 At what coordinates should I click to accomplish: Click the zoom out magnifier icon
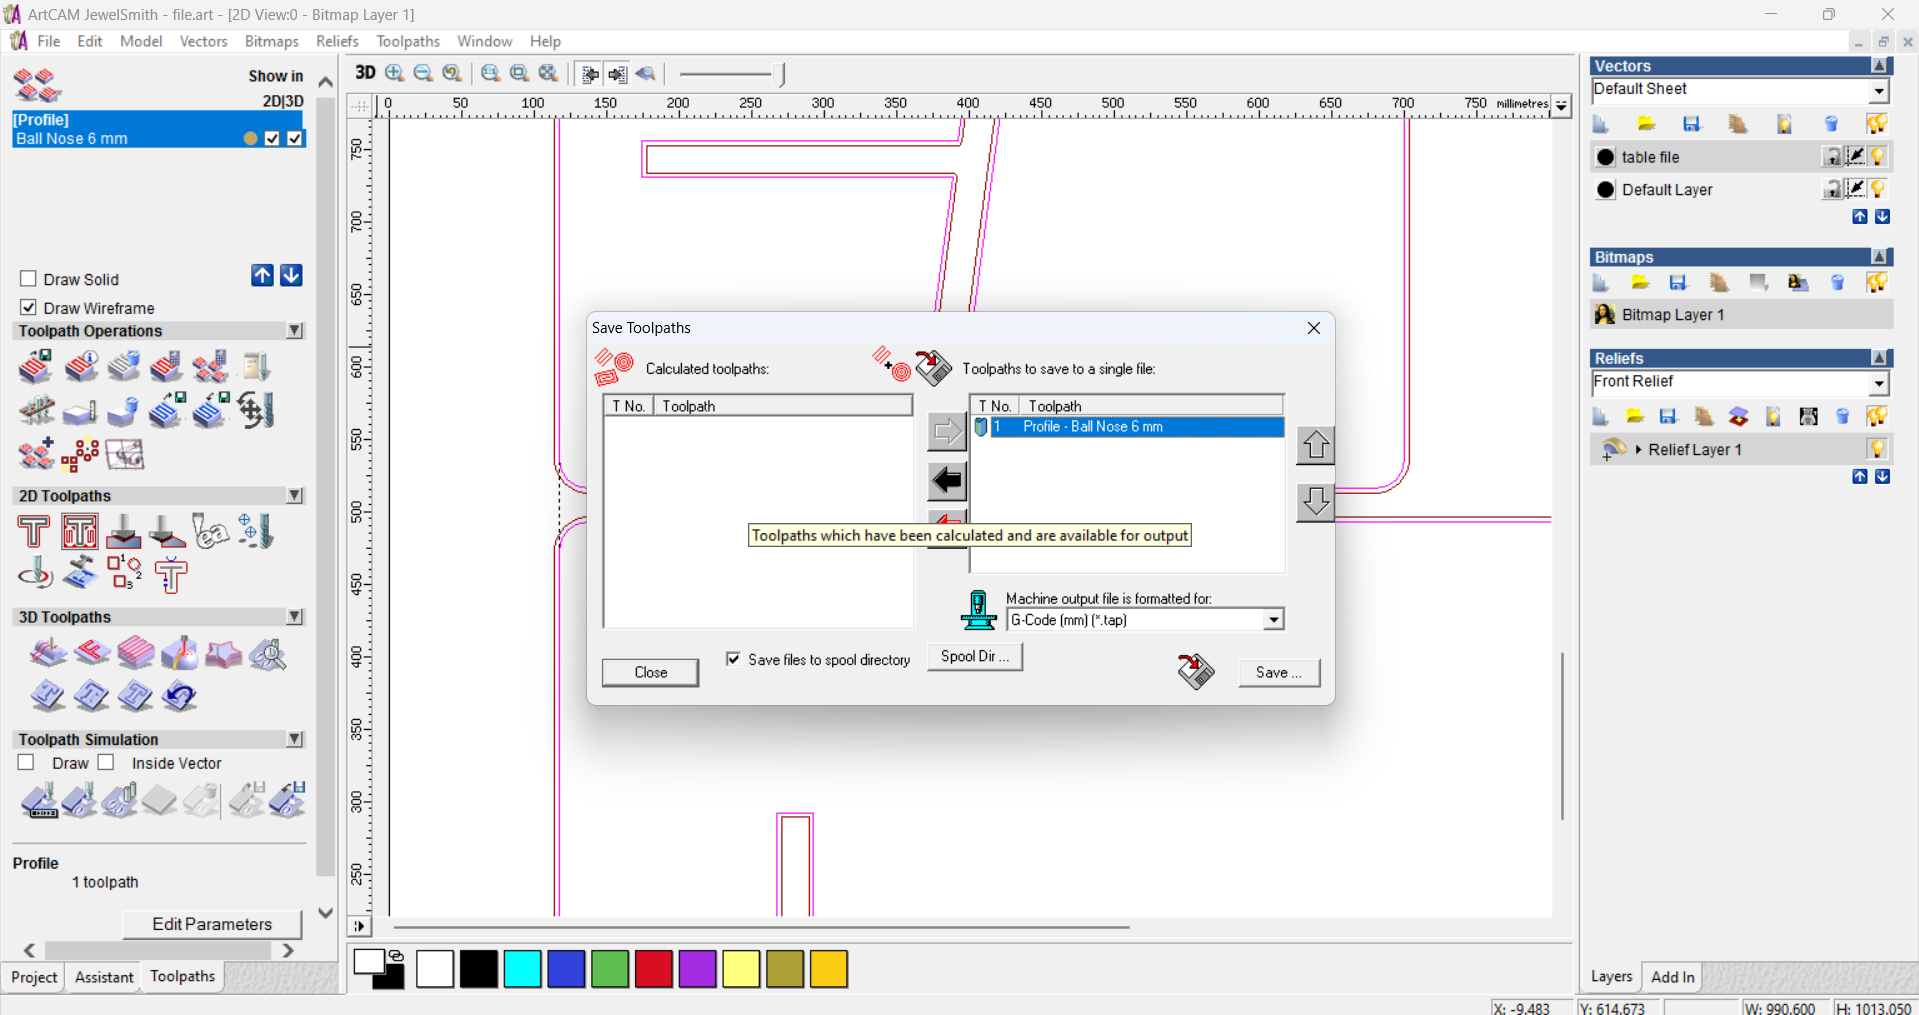423,73
